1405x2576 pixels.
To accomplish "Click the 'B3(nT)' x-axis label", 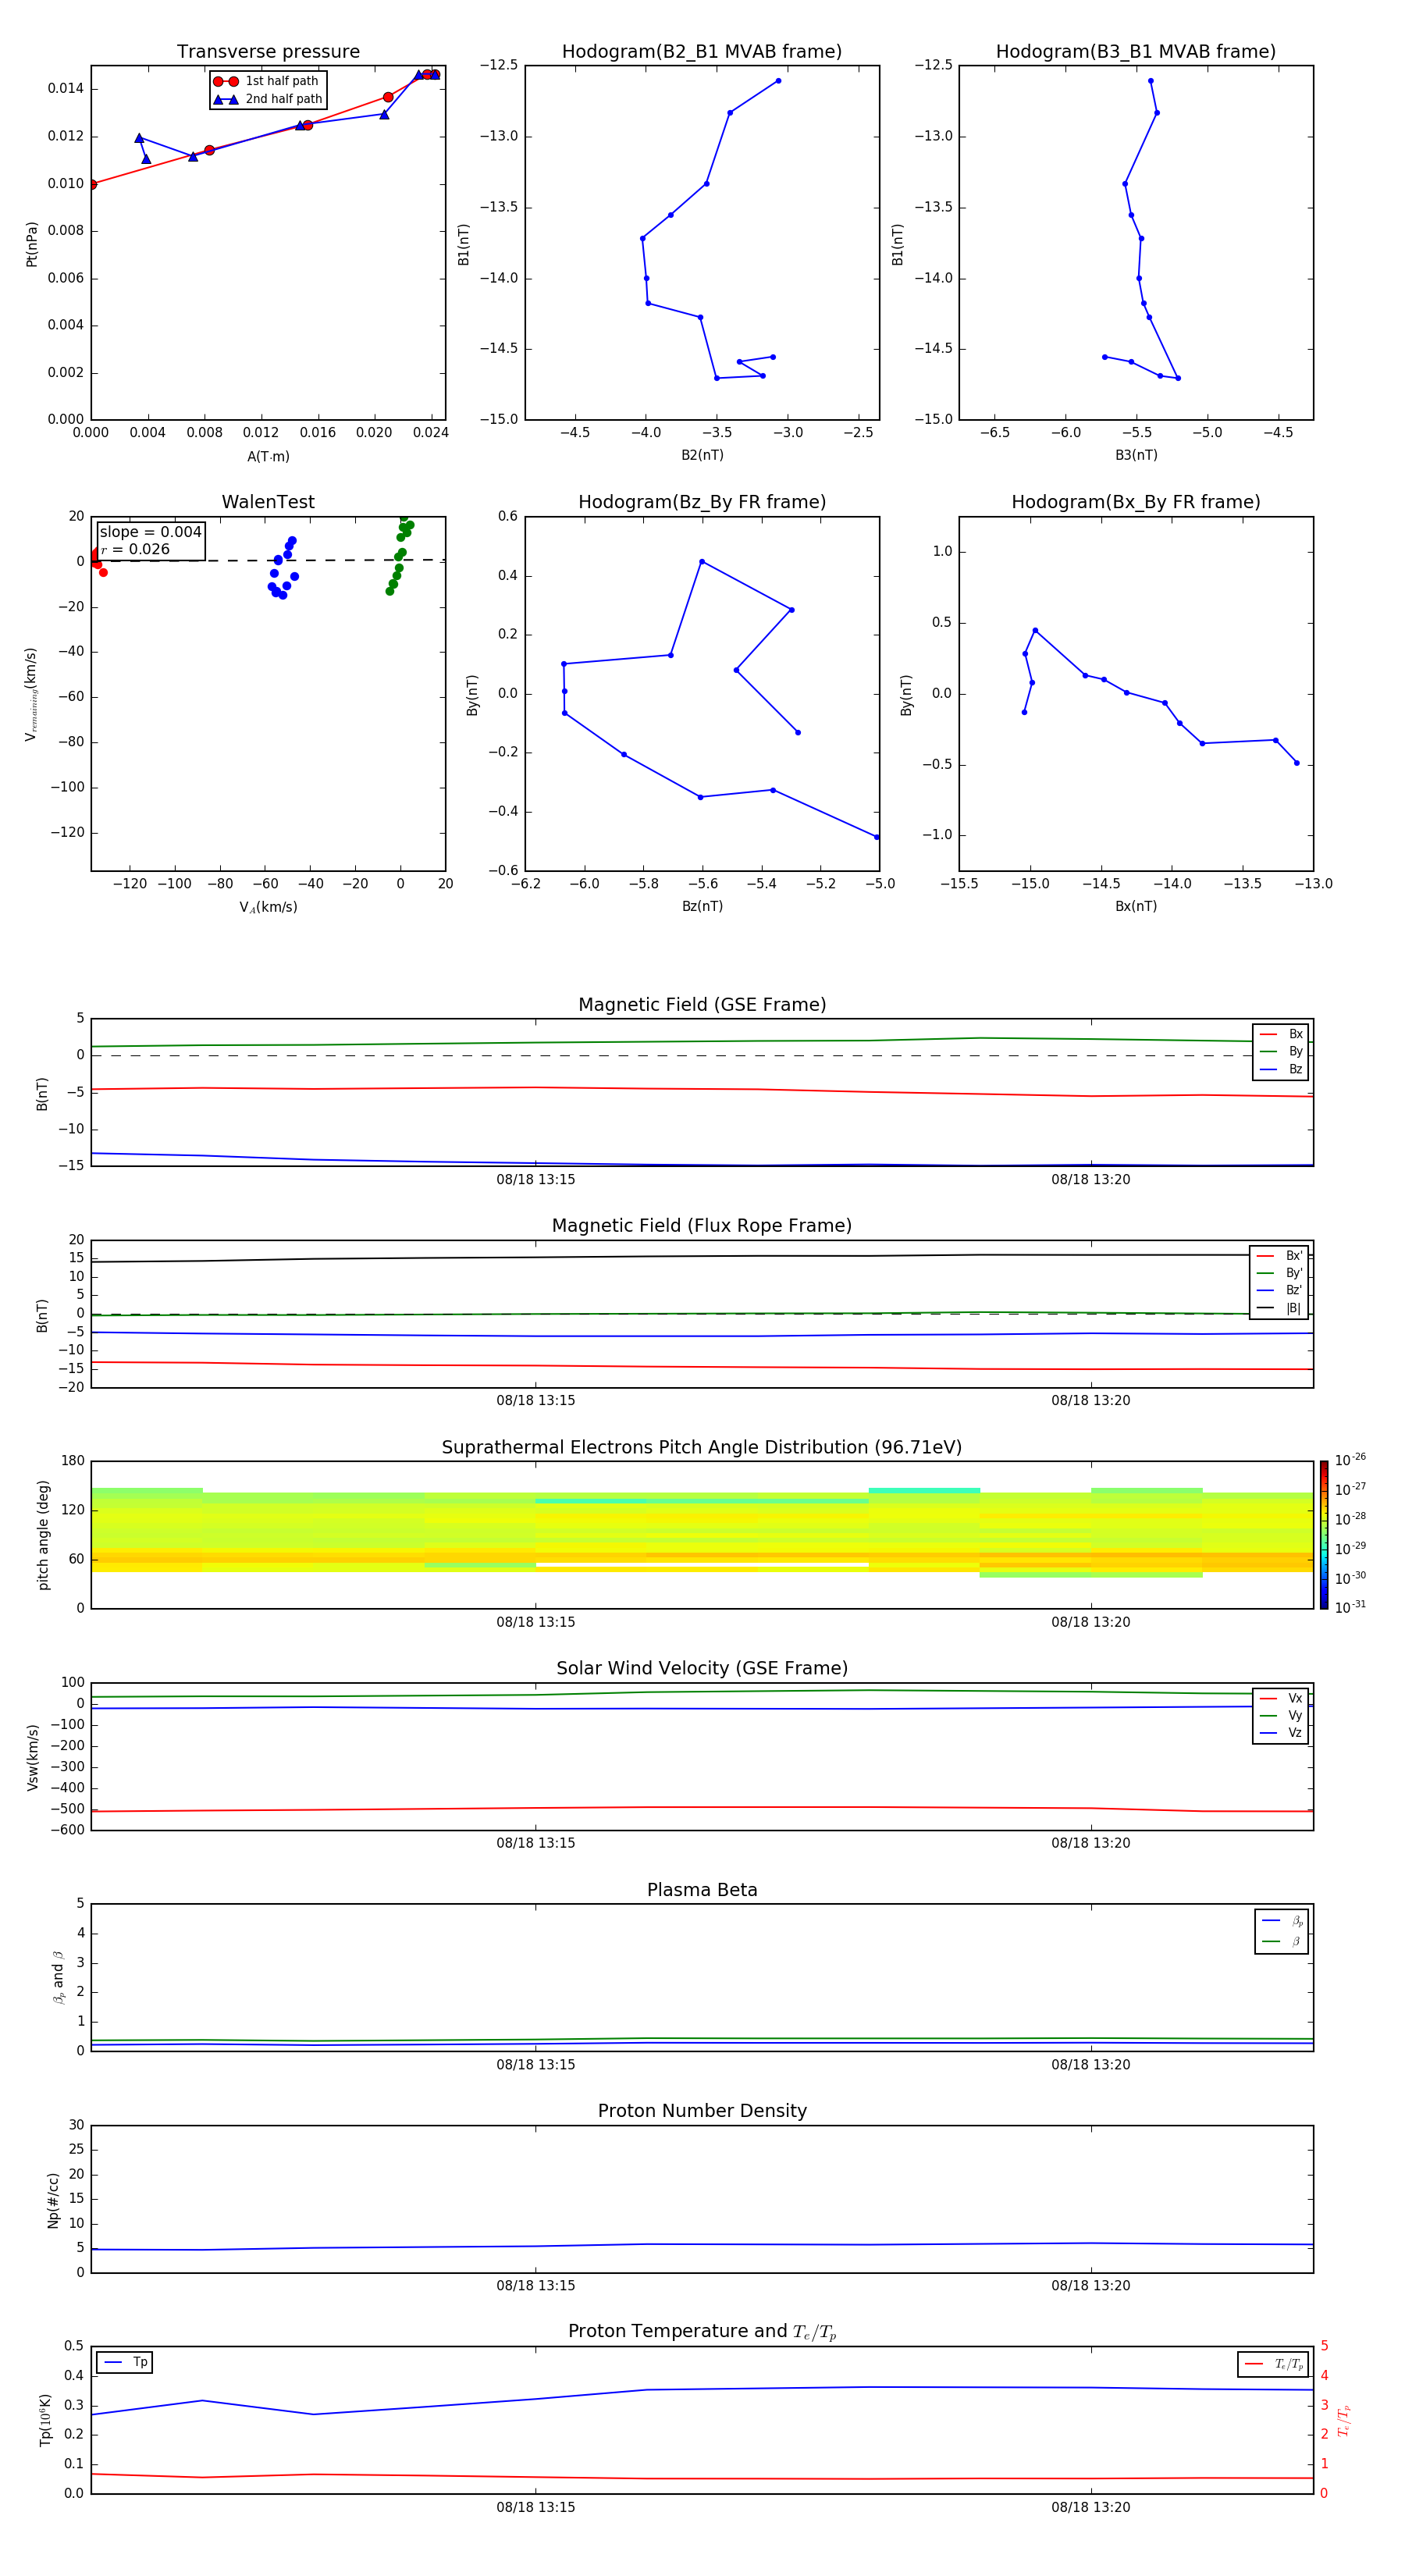I will click(1136, 456).
